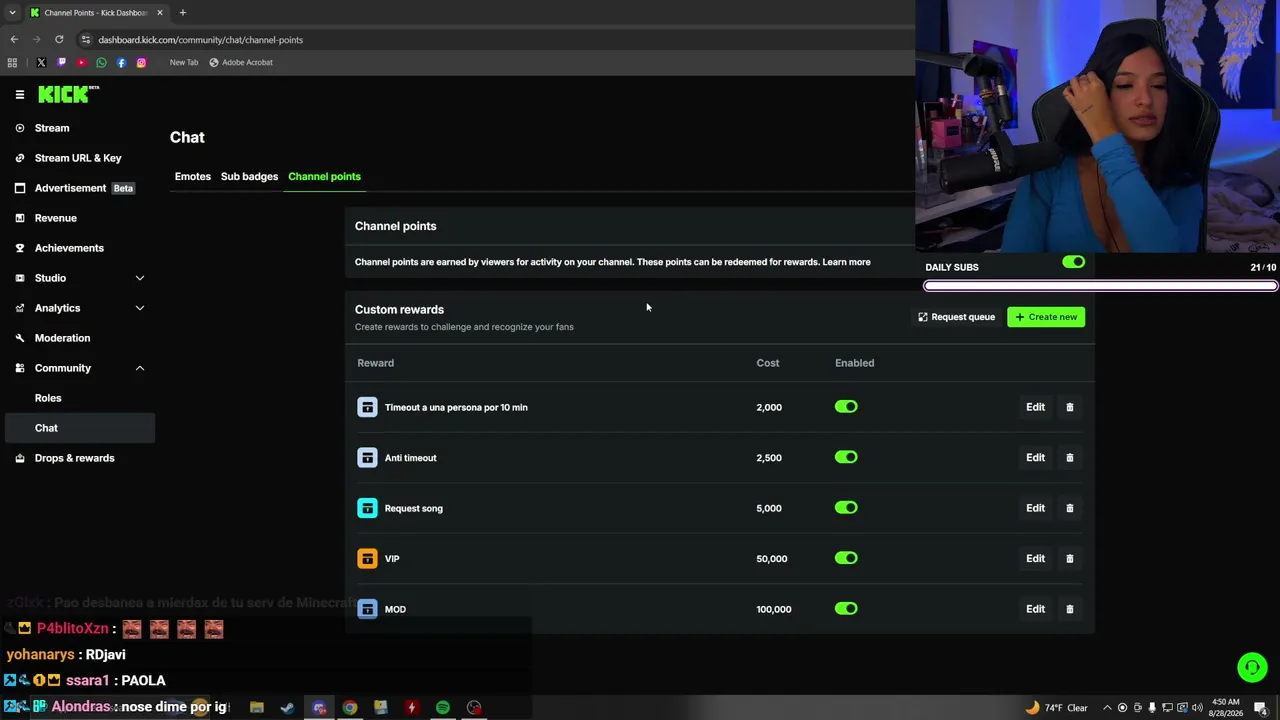This screenshot has width=1280, height=720.
Task: Edit the VIP reward
Action: pyautogui.click(x=1035, y=558)
